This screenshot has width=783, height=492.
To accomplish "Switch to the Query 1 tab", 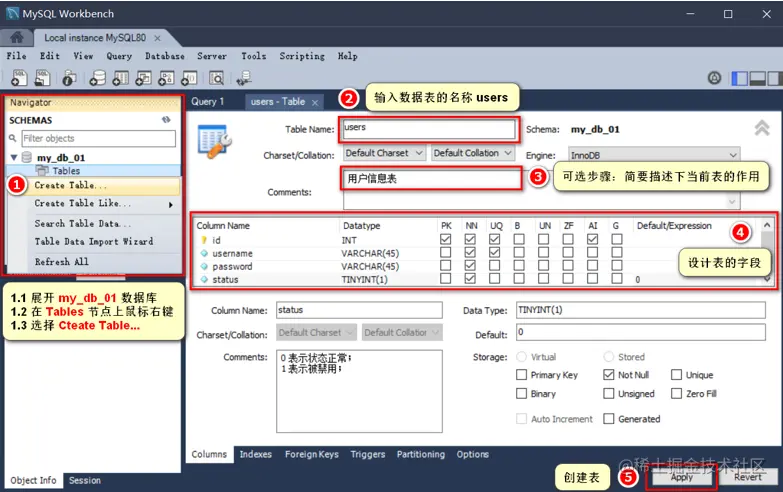I will pyautogui.click(x=207, y=101).
